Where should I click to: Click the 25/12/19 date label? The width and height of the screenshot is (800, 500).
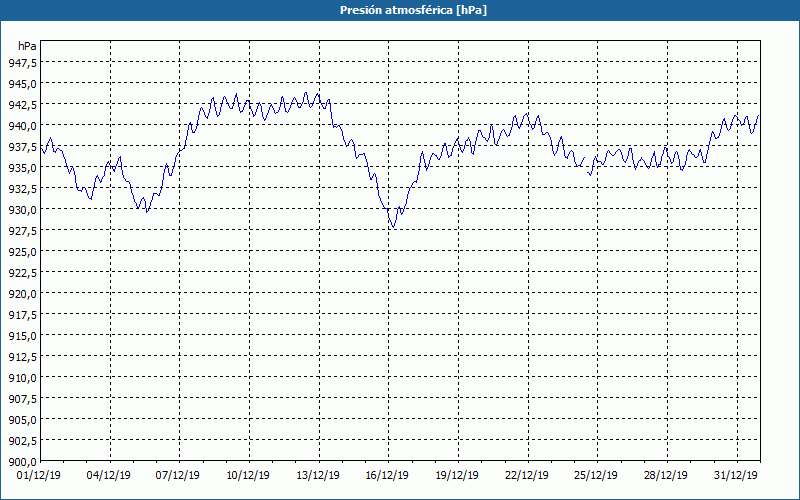pyautogui.click(x=596, y=476)
